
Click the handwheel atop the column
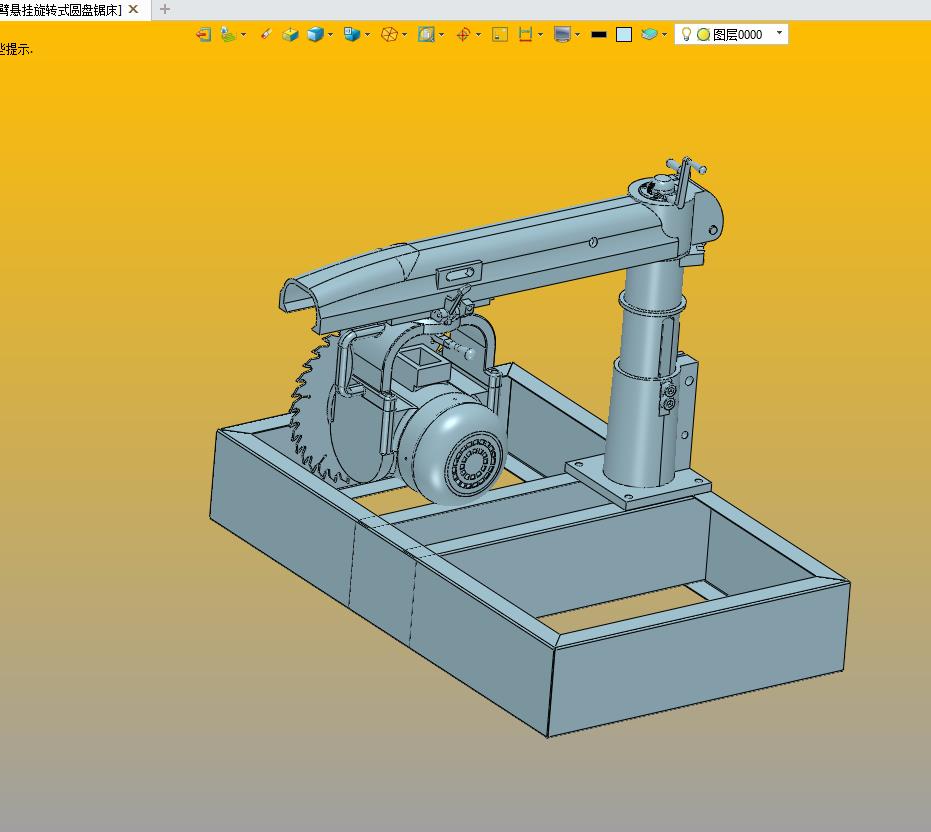pos(686,166)
